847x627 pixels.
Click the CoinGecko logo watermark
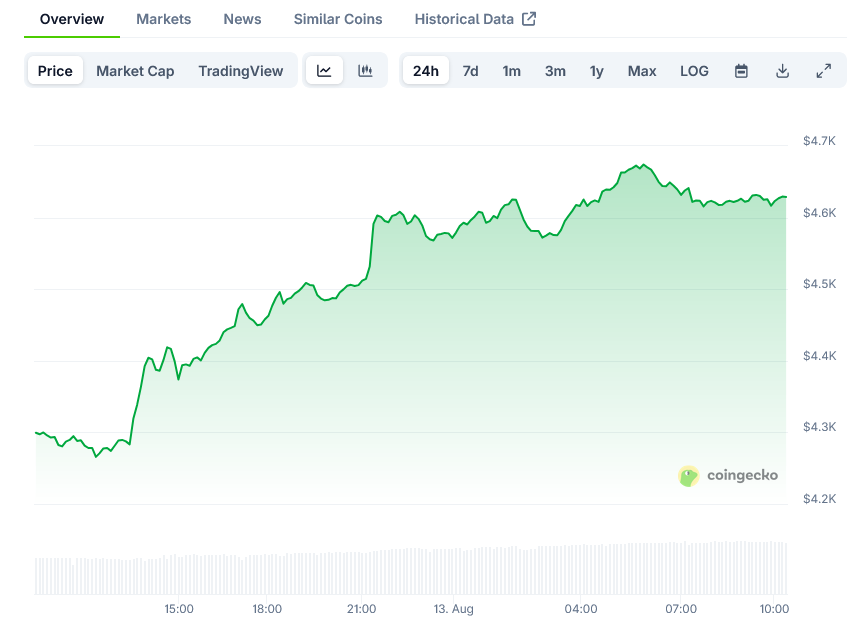click(x=728, y=476)
